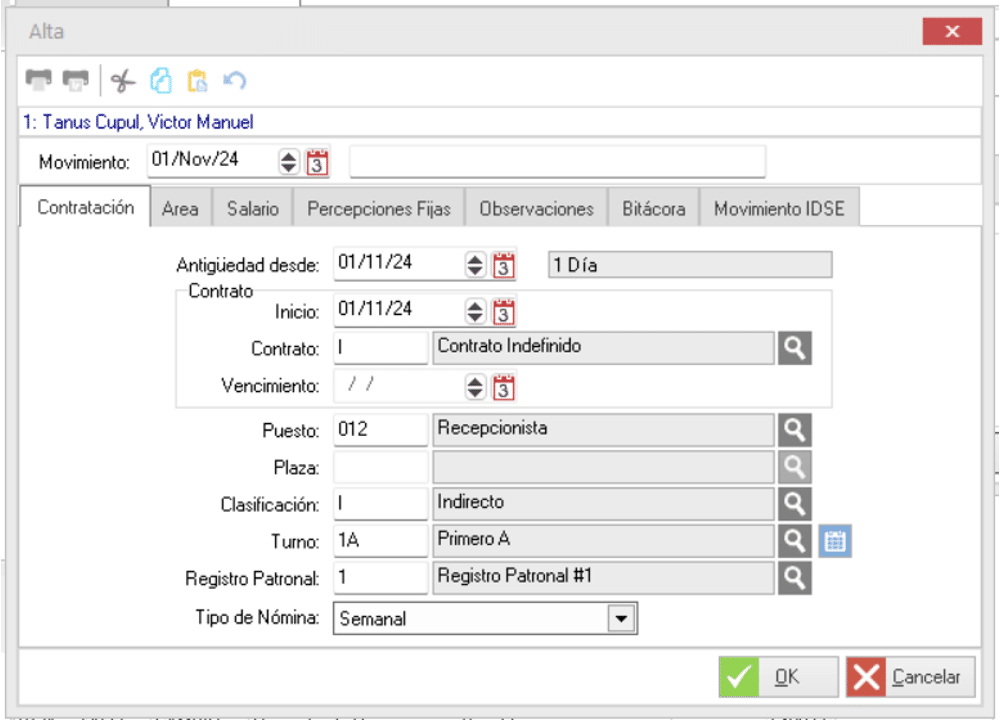The width and height of the screenshot is (1000, 720).
Task: Search Puesto with magnifier icon
Action: coord(794,430)
